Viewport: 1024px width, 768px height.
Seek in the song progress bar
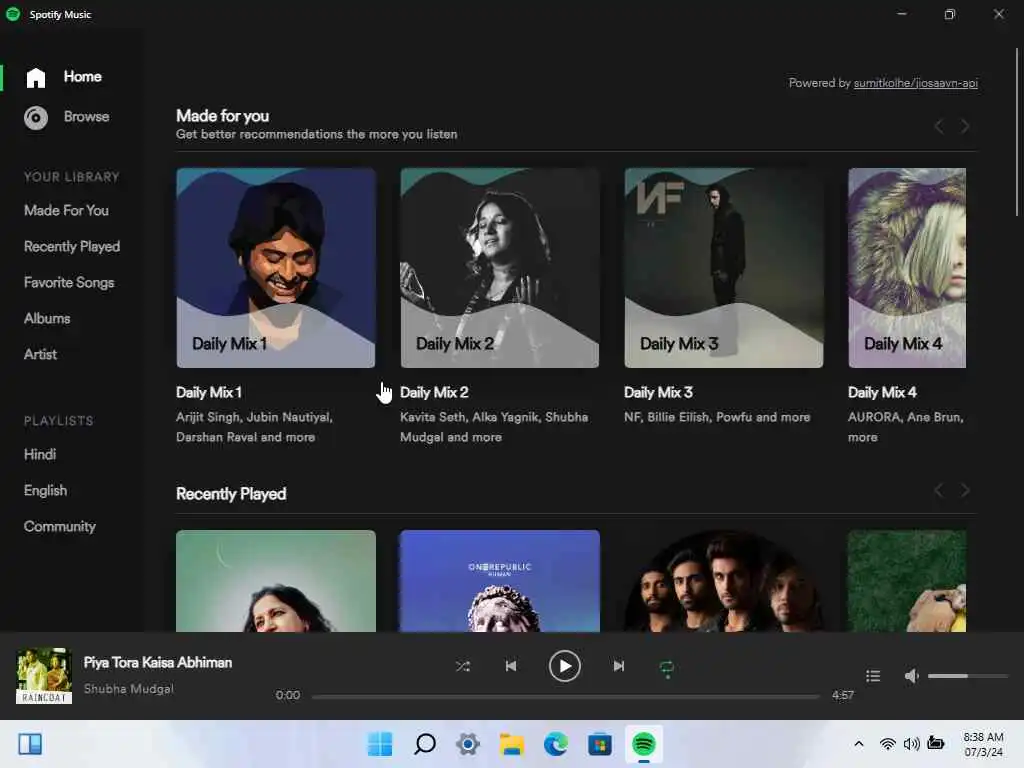pyautogui.click(x=566, y=696)
